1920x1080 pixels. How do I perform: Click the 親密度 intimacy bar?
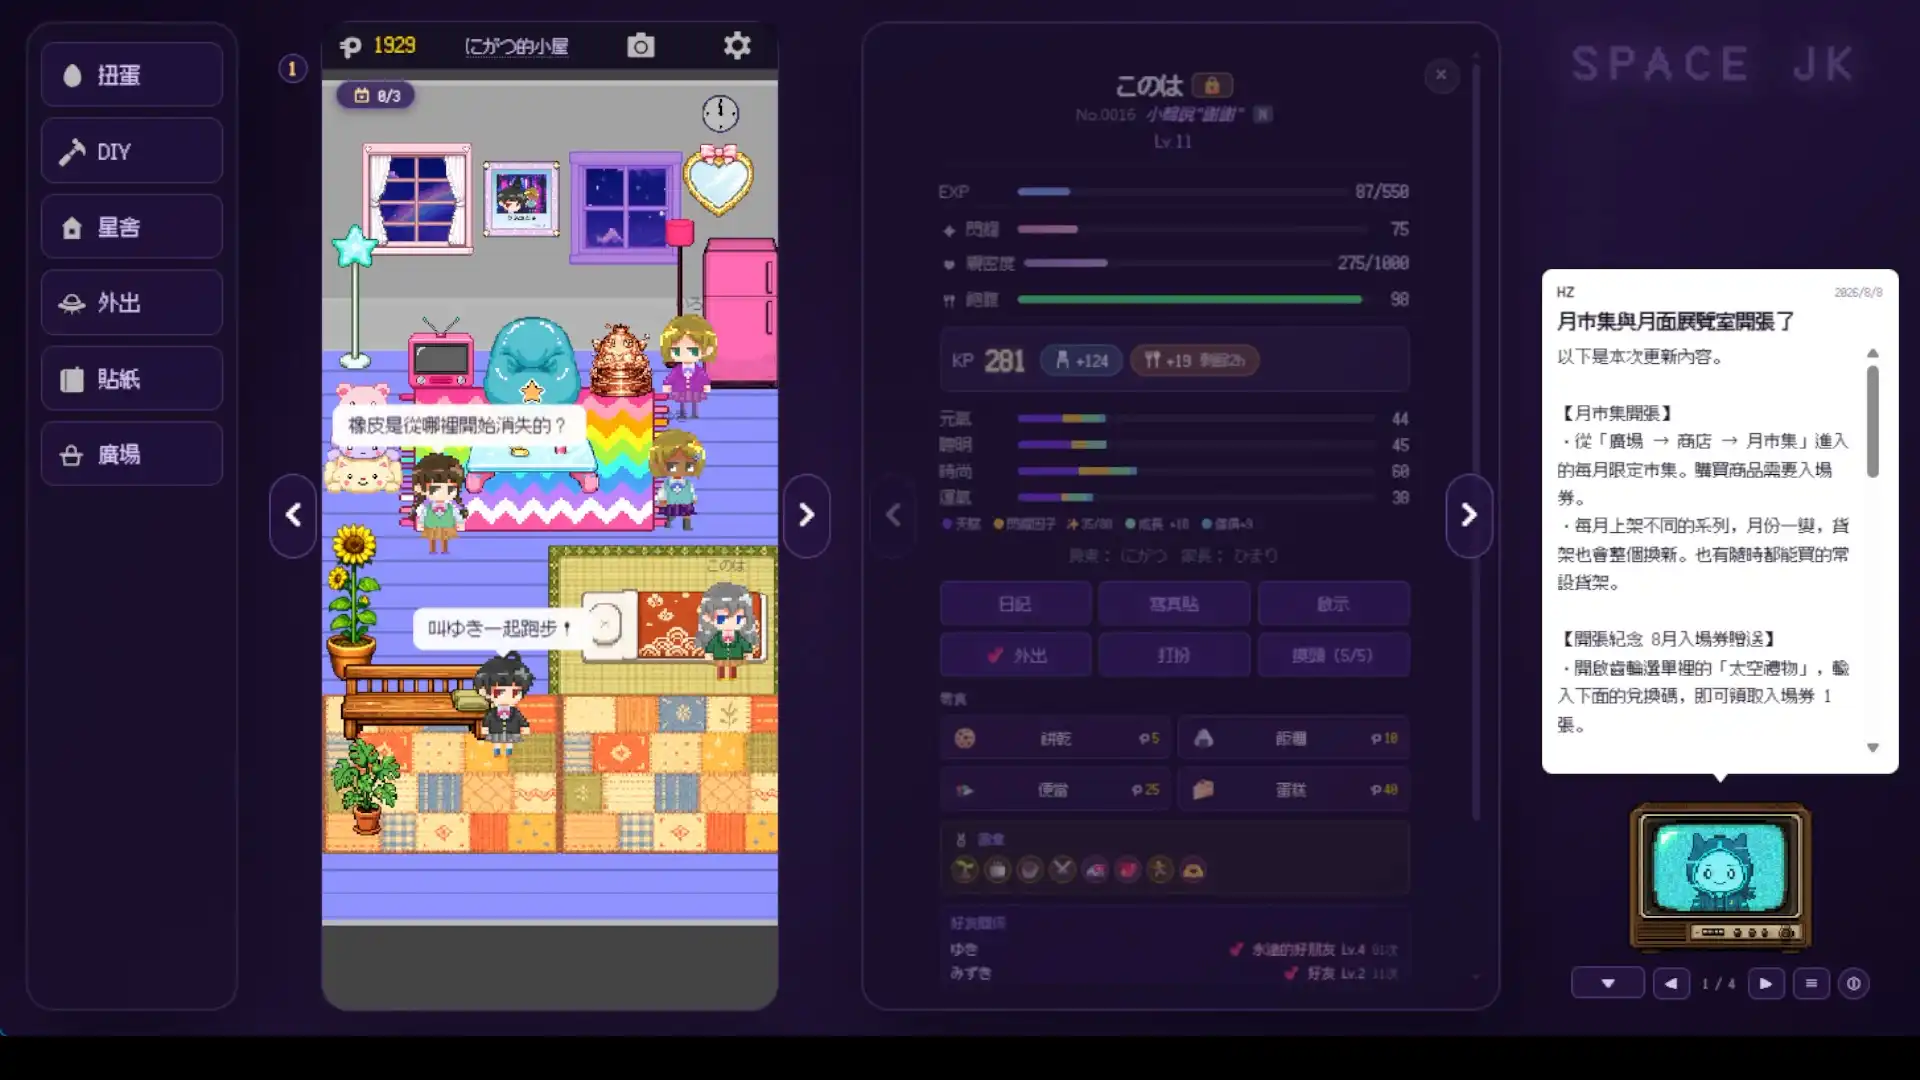[x=1178, y=263]
